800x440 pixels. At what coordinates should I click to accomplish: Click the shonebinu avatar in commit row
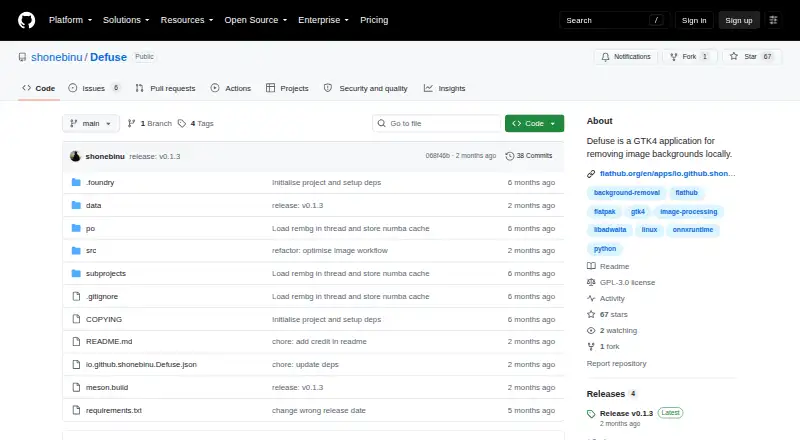click(x=75, y=156)
